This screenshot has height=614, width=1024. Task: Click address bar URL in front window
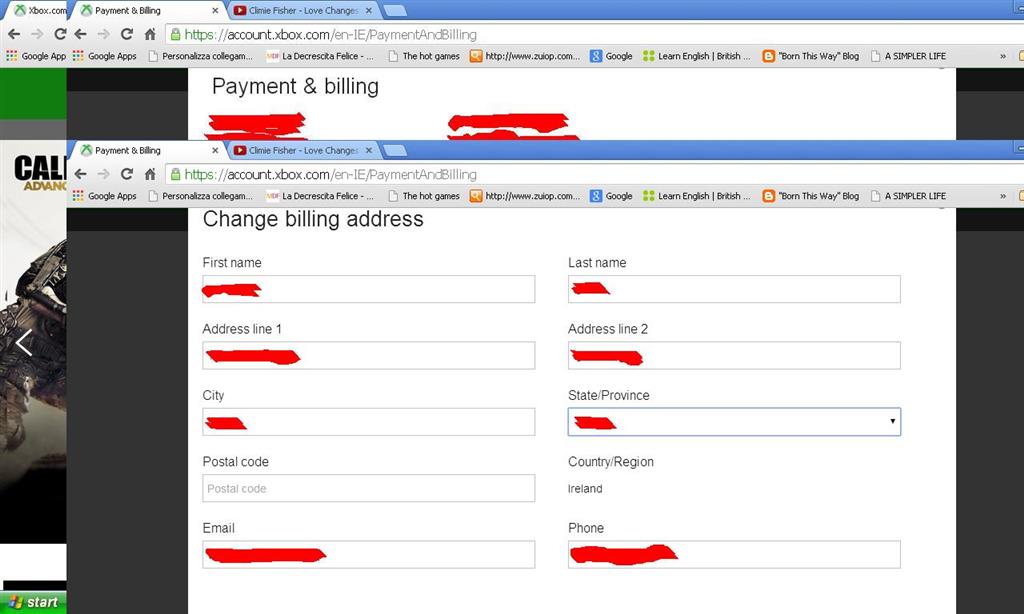(x=330, y=174)
